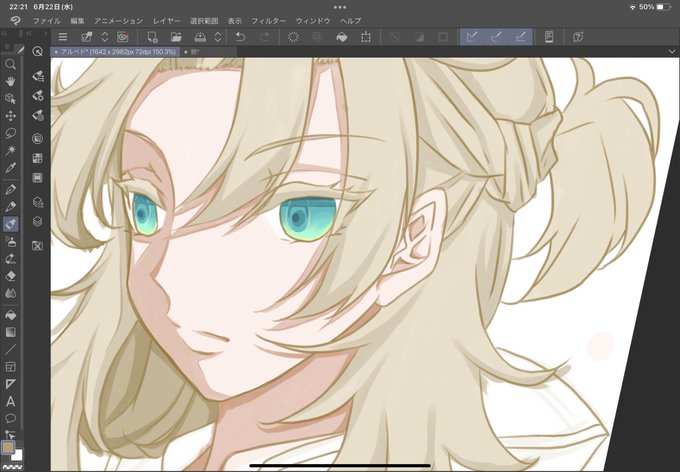The height and width of the screenshot is (472, 680).
Task: Switch to the アルベド canvas tab
Action: (115, 52)
